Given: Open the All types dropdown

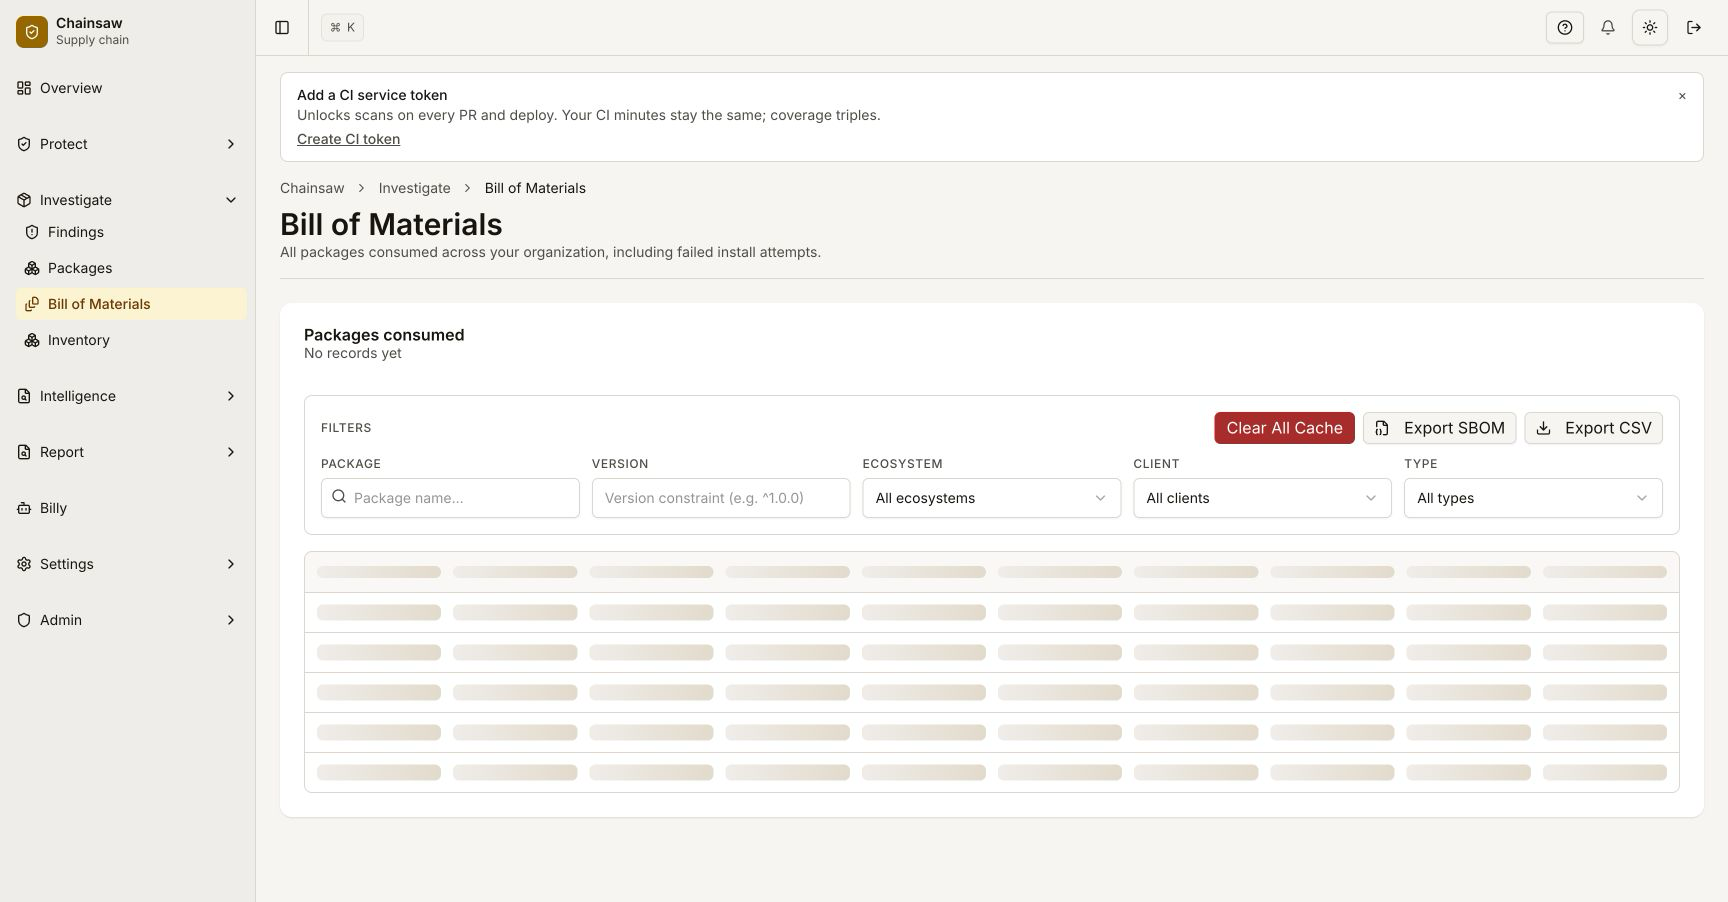Looking at the screenshot, I should pyautogui.click(x=1533, y=498).
